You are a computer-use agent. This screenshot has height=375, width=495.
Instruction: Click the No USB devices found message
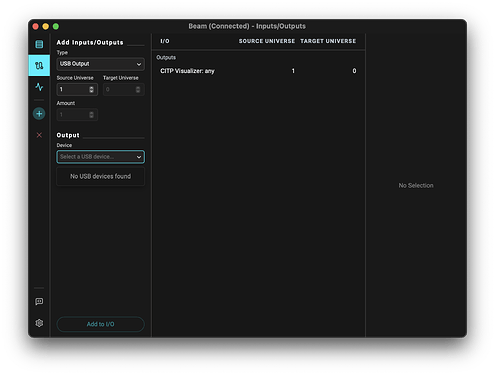click(101, 176)
